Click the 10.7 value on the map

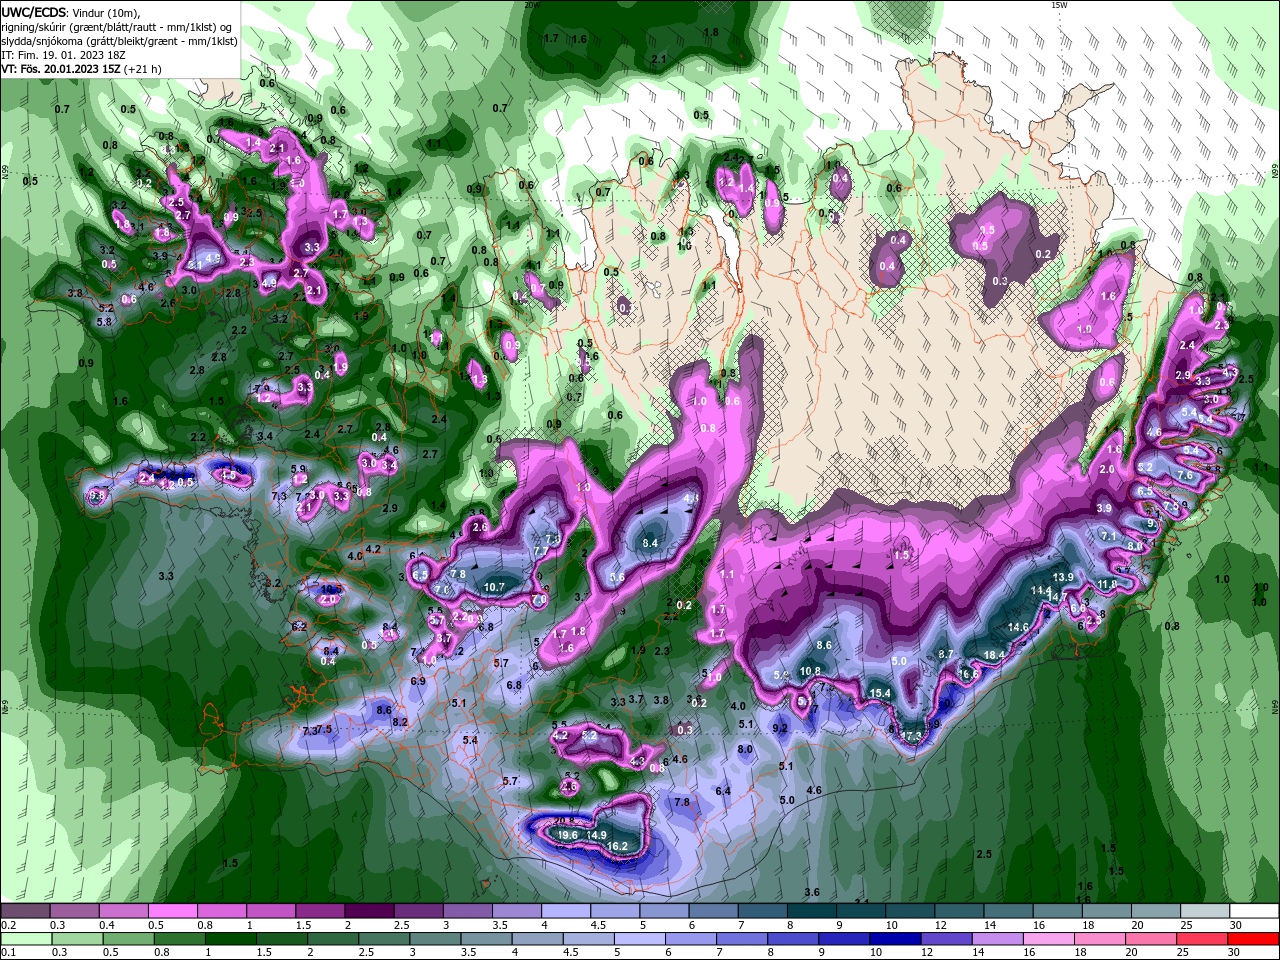pos(494,587)
